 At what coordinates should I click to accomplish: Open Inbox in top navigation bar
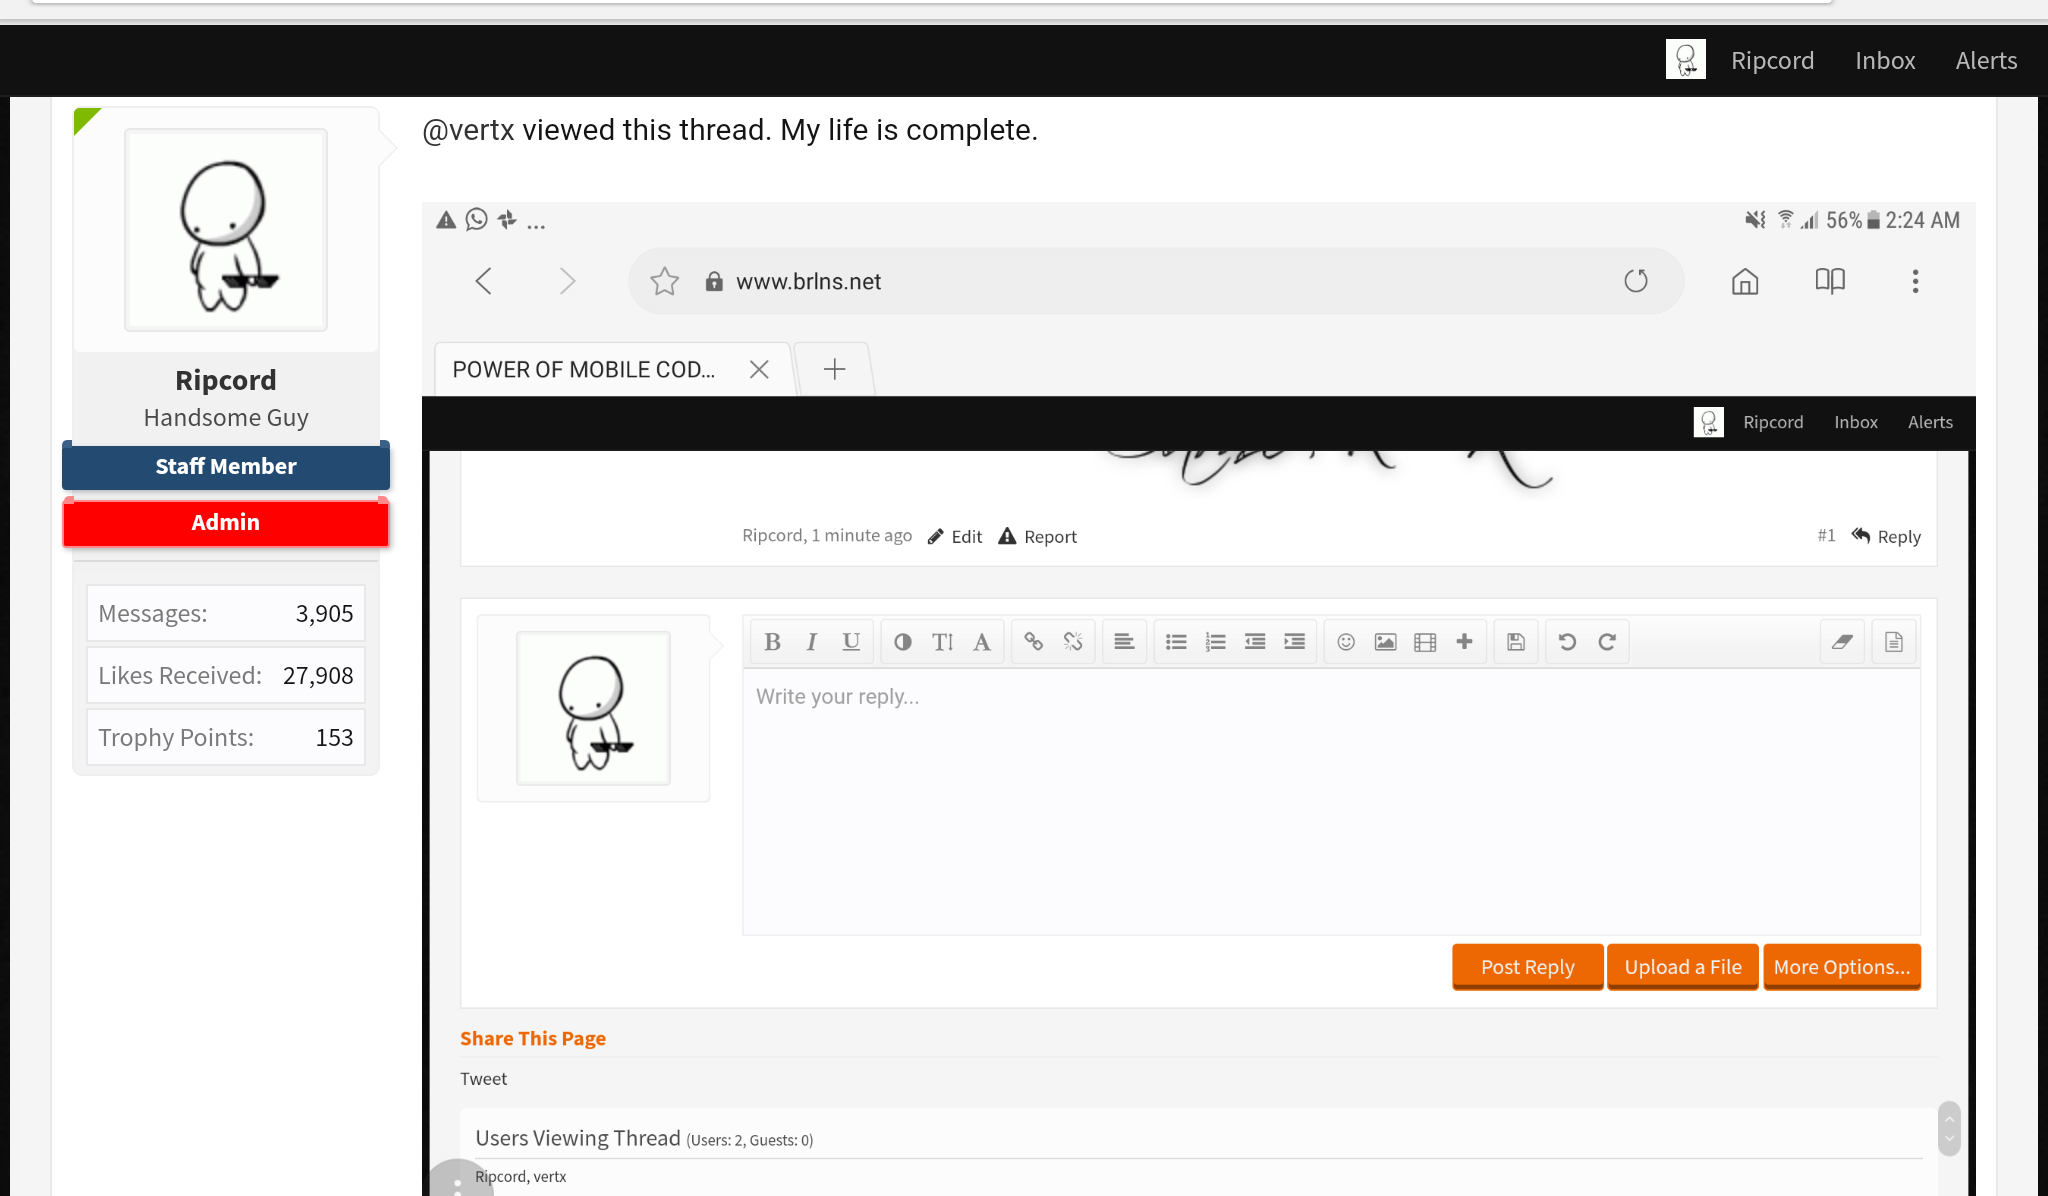(1885, 60)
